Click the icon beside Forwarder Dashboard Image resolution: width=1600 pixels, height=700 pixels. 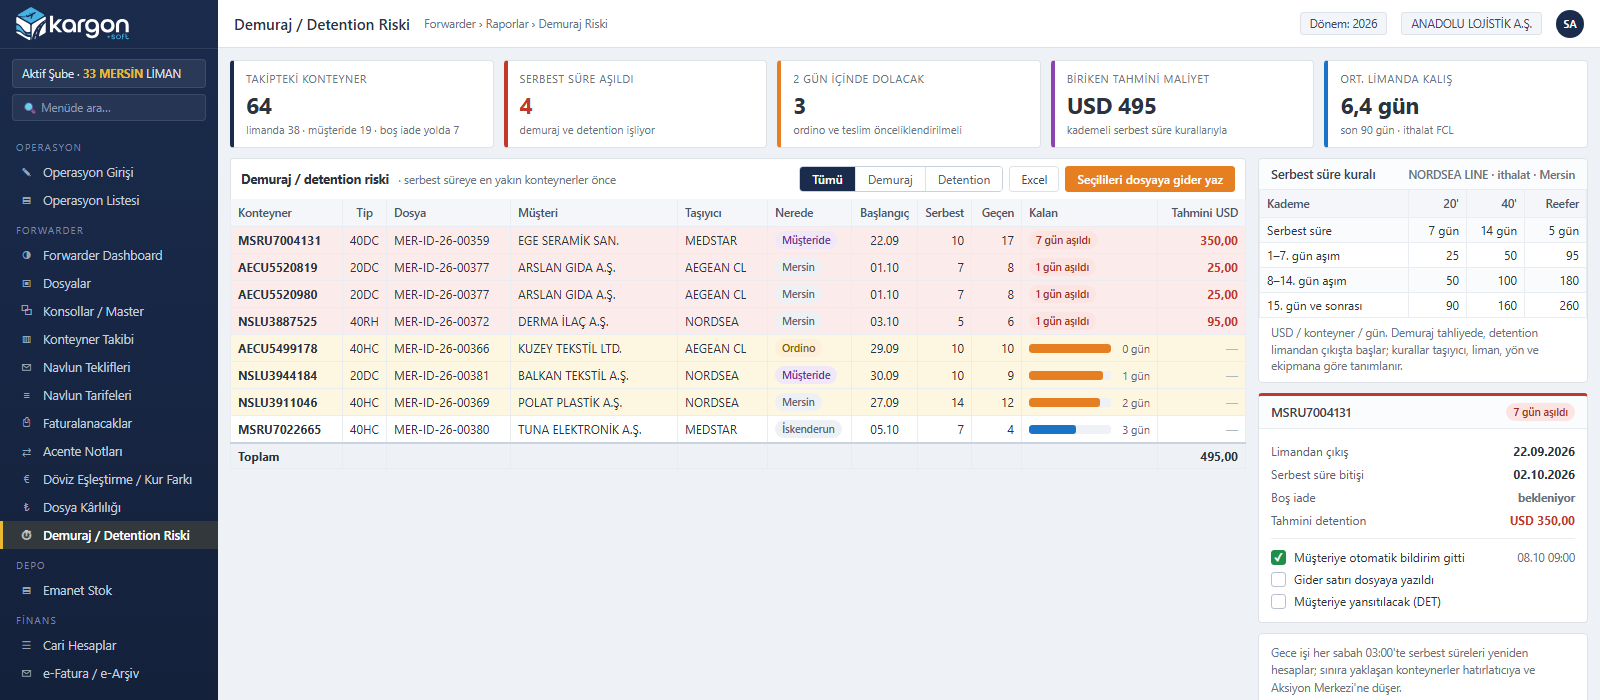click(27, 256)
